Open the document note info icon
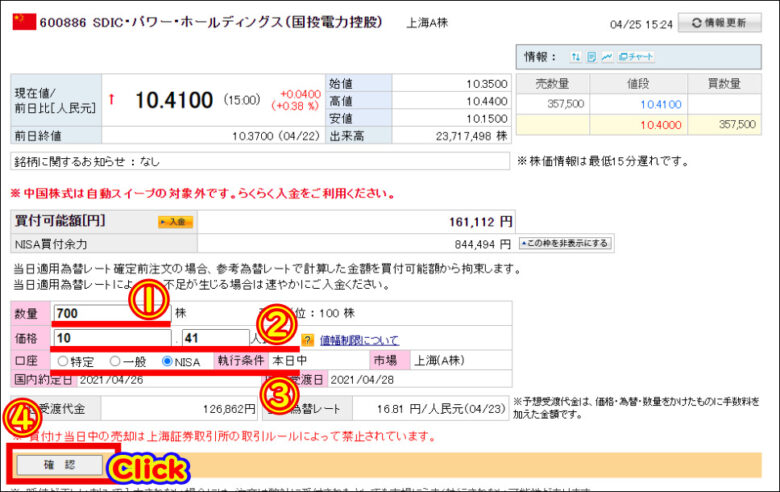This screenshot has width=780, height=492. point(591,57)
